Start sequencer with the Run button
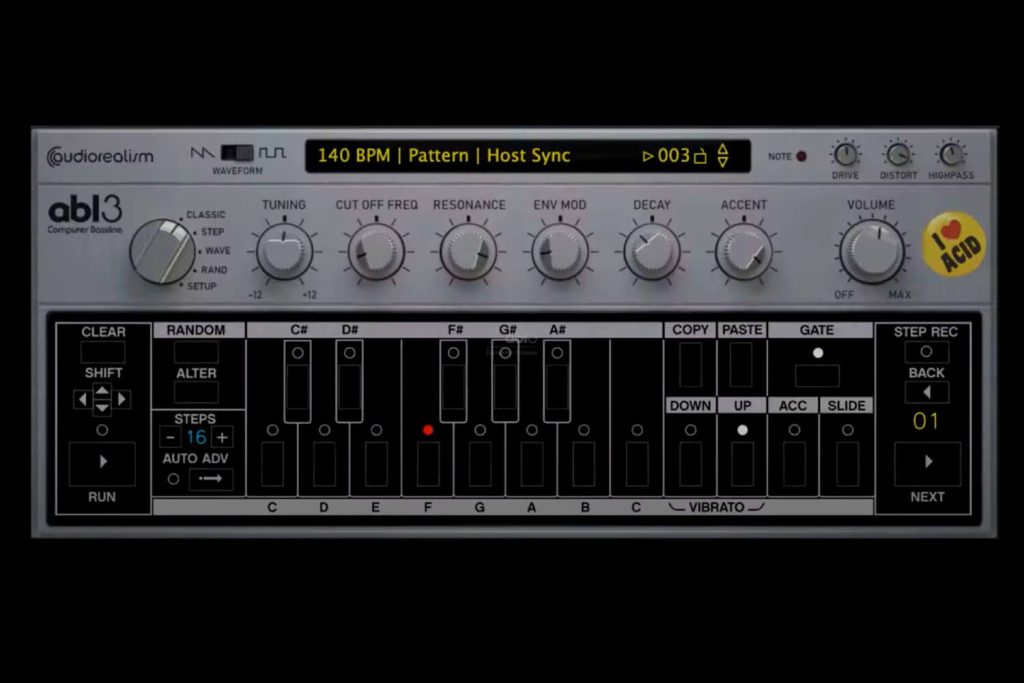The height and width of the screenshot is (683, 1024). (x=102, y=463)
